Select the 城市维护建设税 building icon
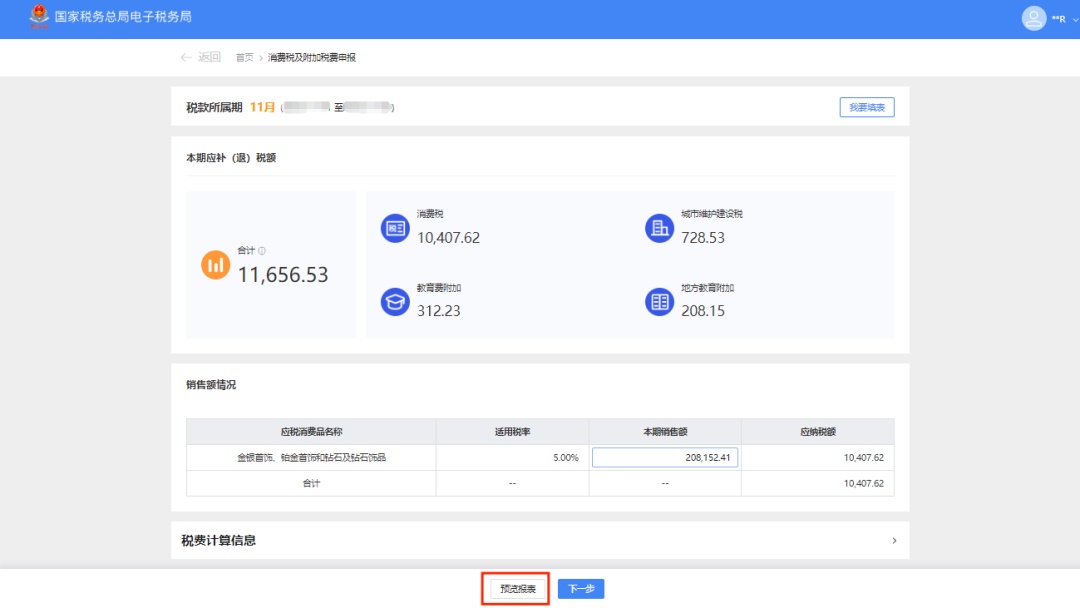The height and width of the screenshot is (608, 1080). pos(659,228)
